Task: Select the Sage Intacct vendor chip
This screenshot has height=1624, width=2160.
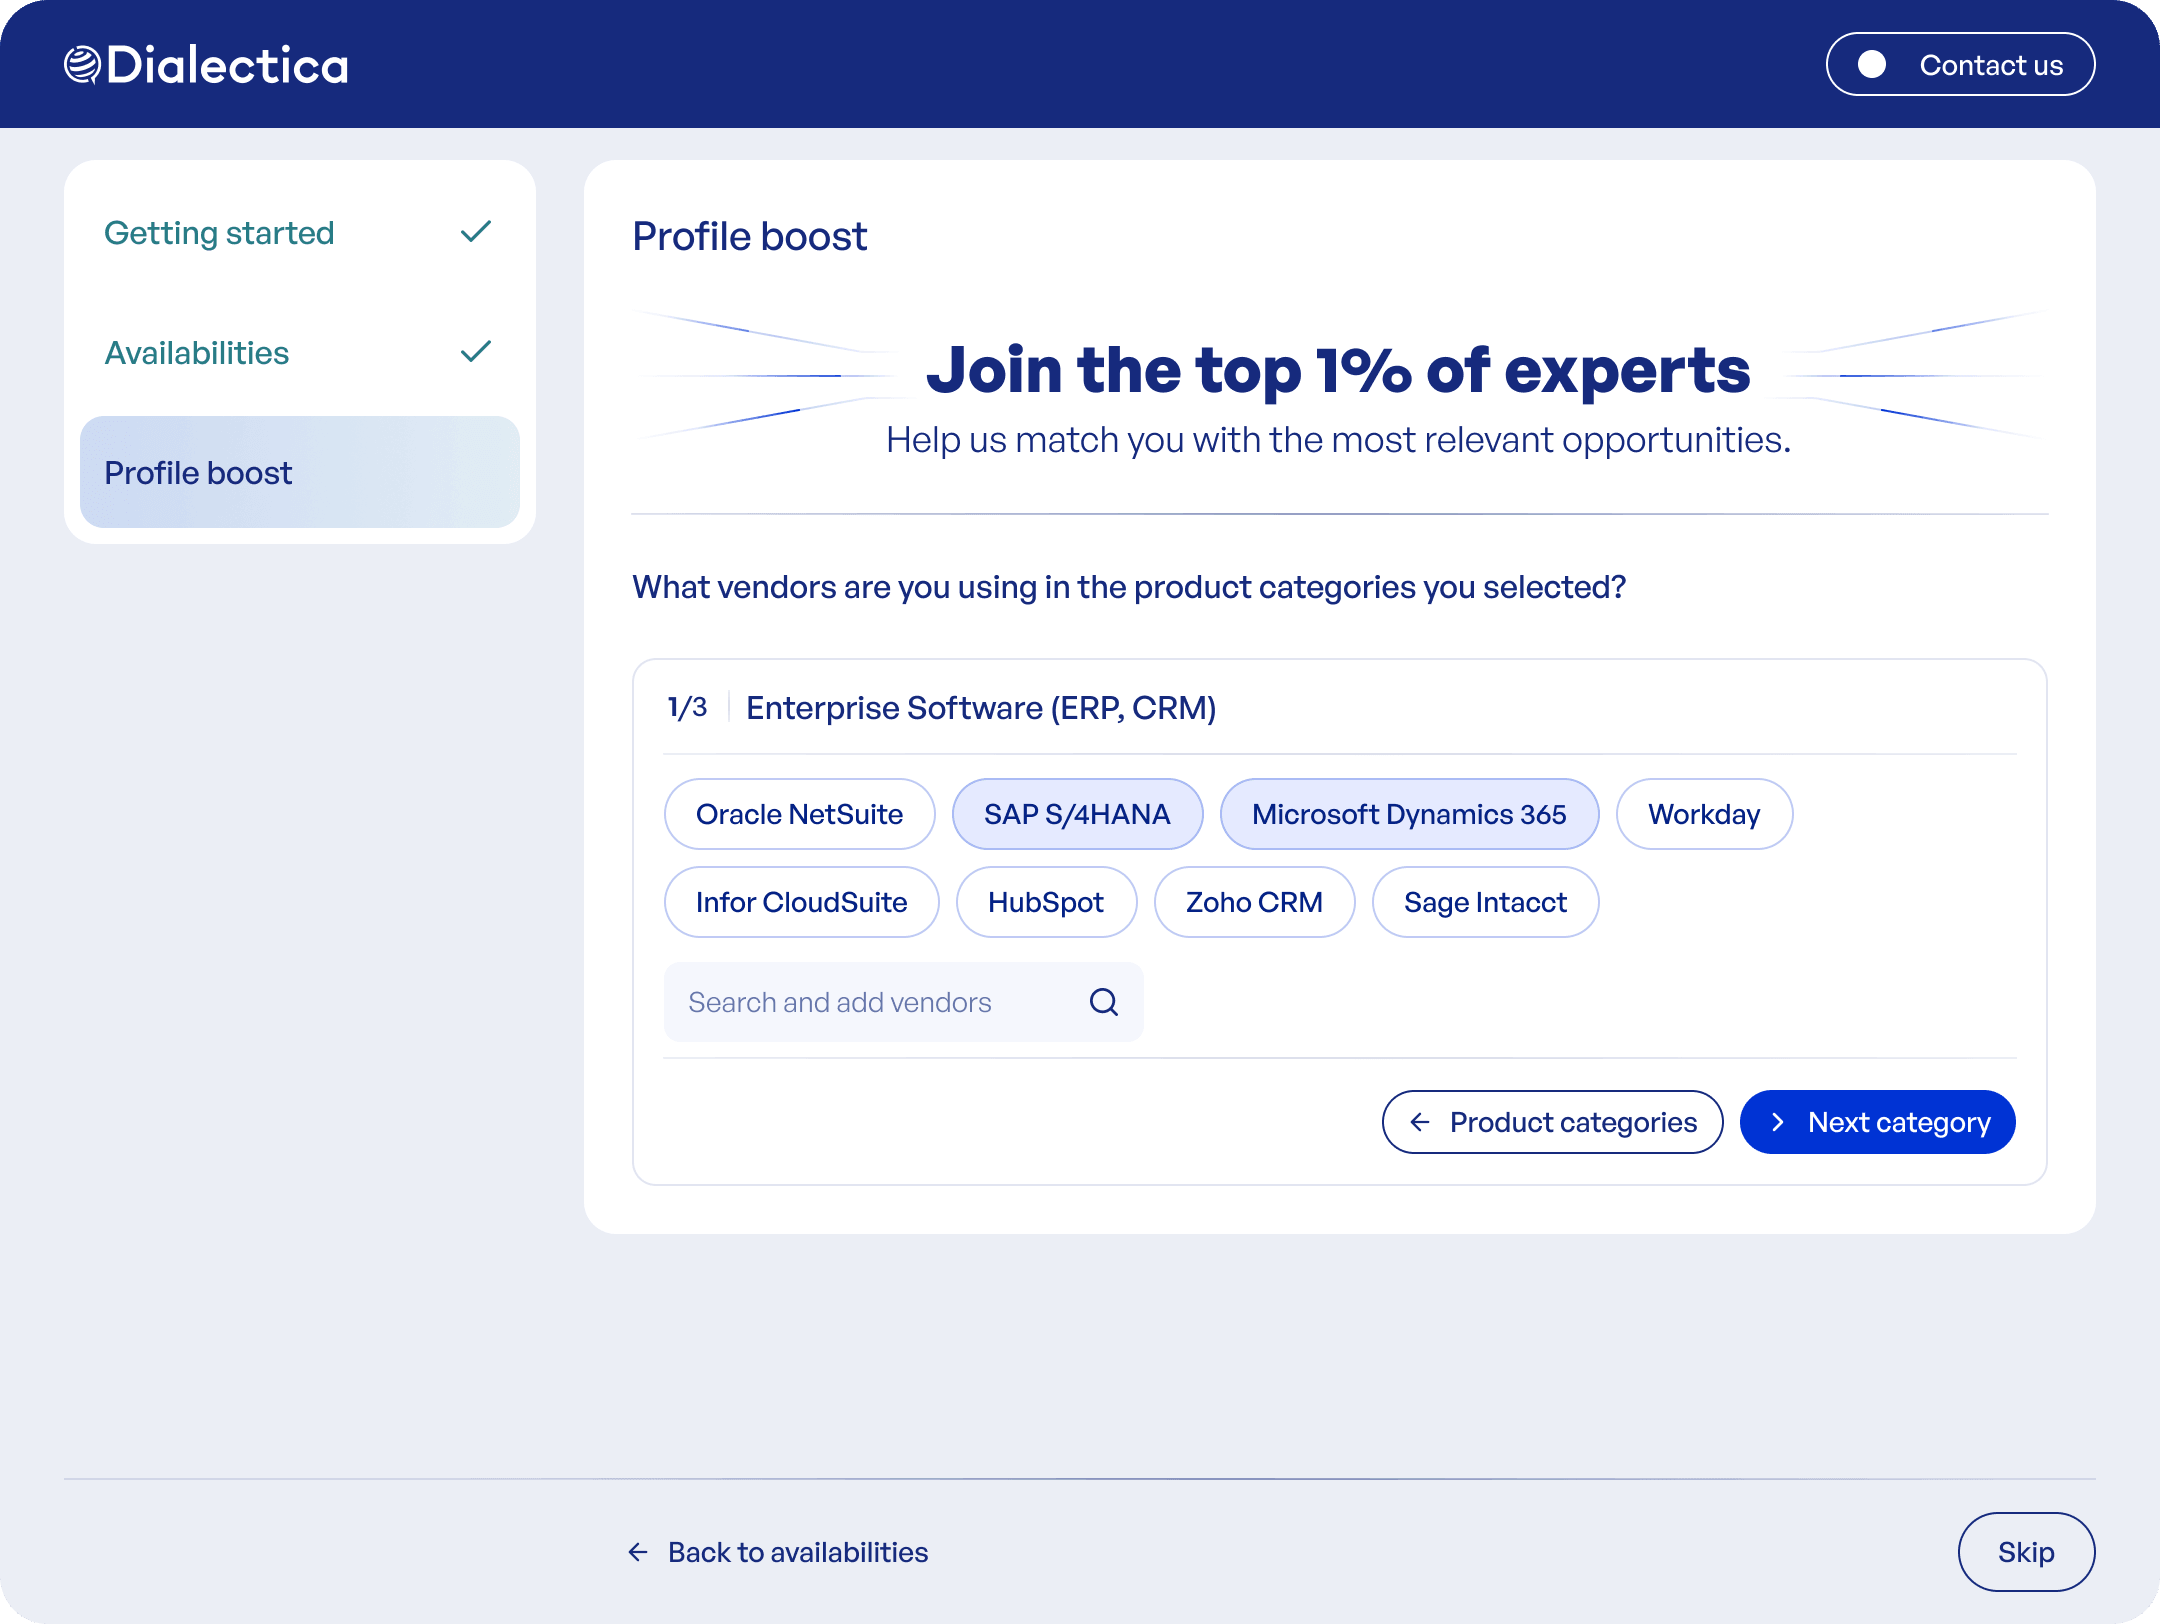Action: pyautogui.click(x=1485, y=902)
